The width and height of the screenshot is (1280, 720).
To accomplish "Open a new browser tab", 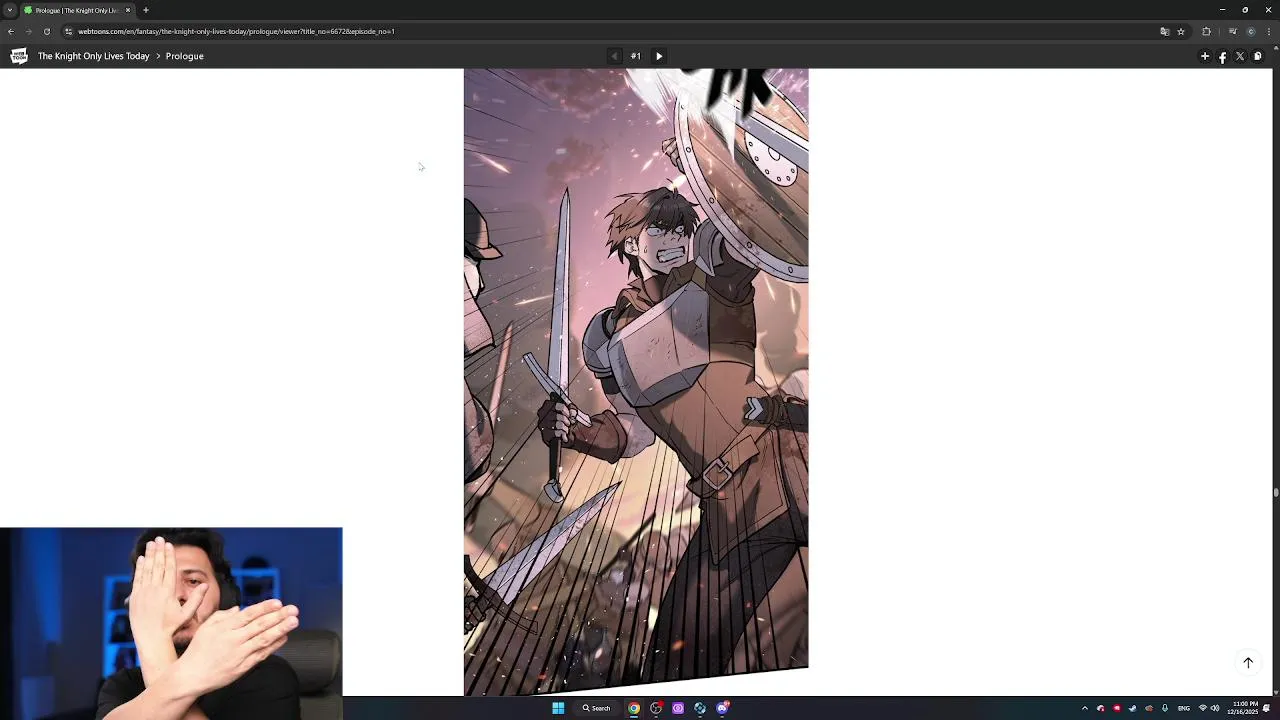I will 146,10.
